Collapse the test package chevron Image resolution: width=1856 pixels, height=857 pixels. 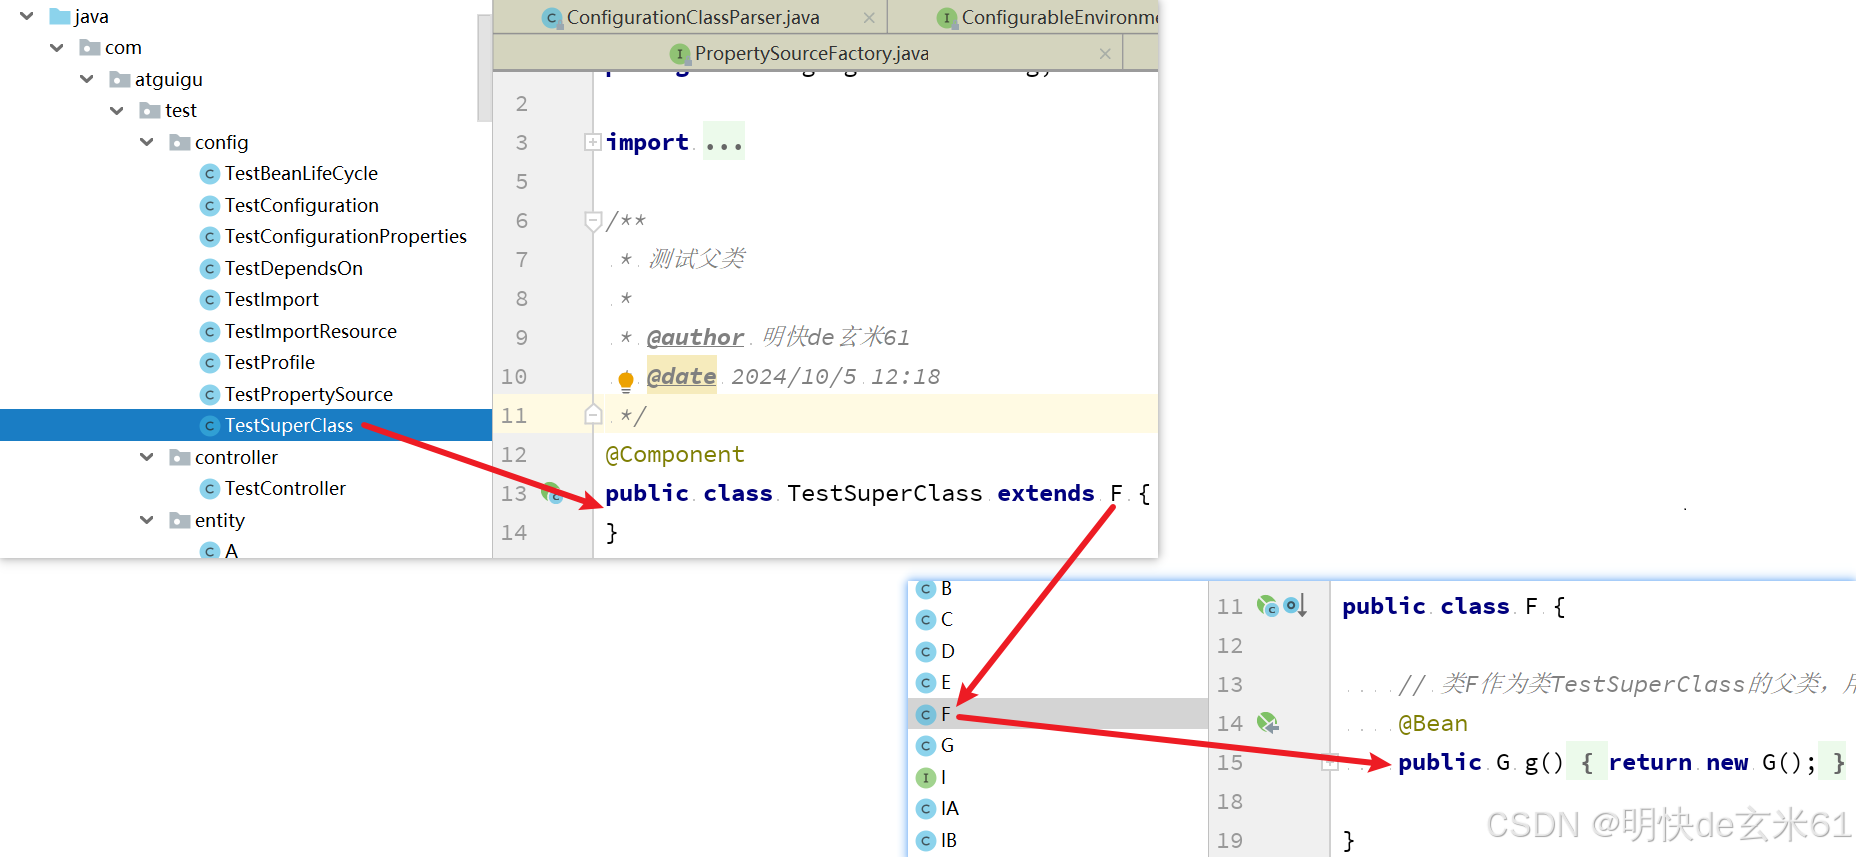[117, 110]
